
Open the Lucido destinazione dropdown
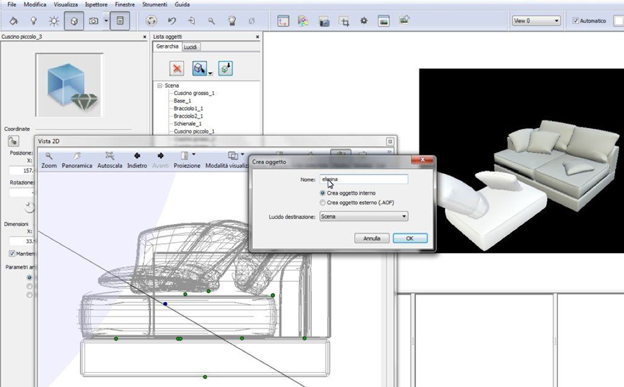pyautogui.click(x=364, y=216)
